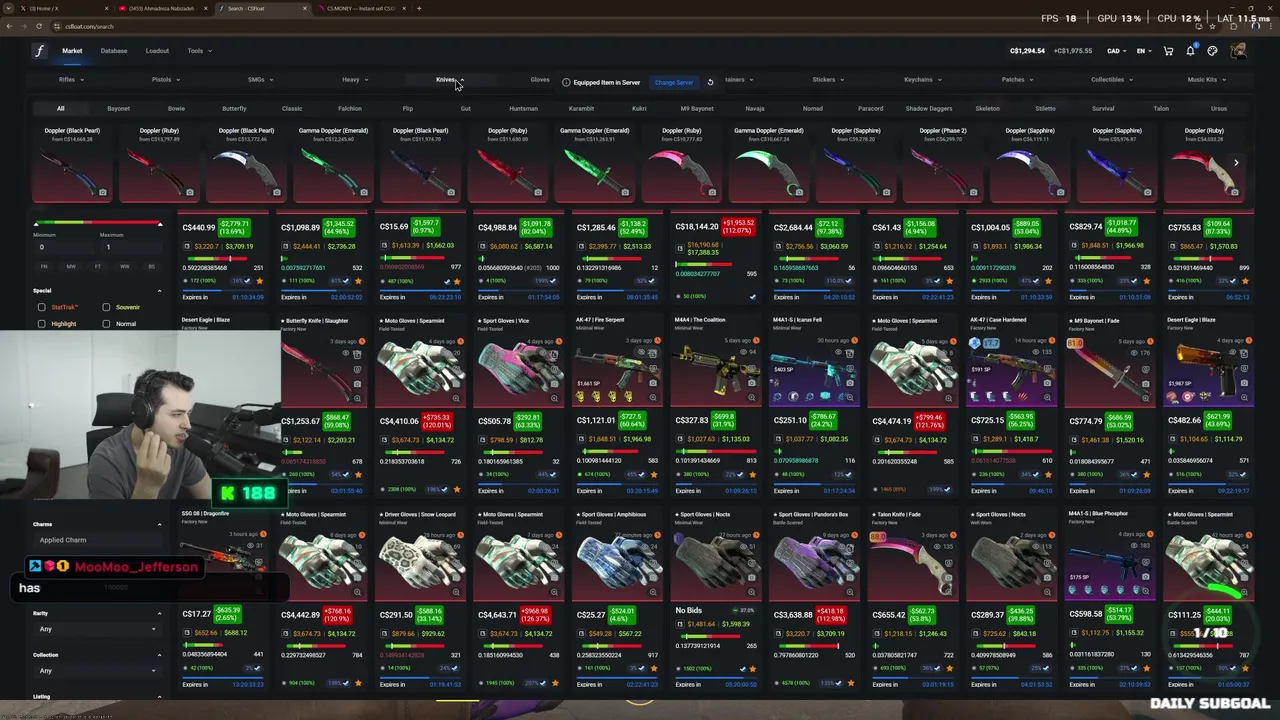Open a new browser tab
Viewport: 1280px width, 720px height.
tap(419, 8)
